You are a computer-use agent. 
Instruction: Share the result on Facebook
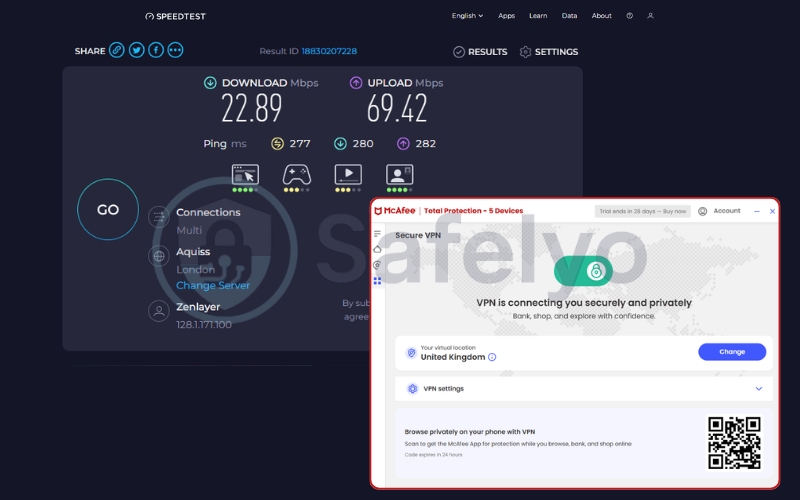156,50
